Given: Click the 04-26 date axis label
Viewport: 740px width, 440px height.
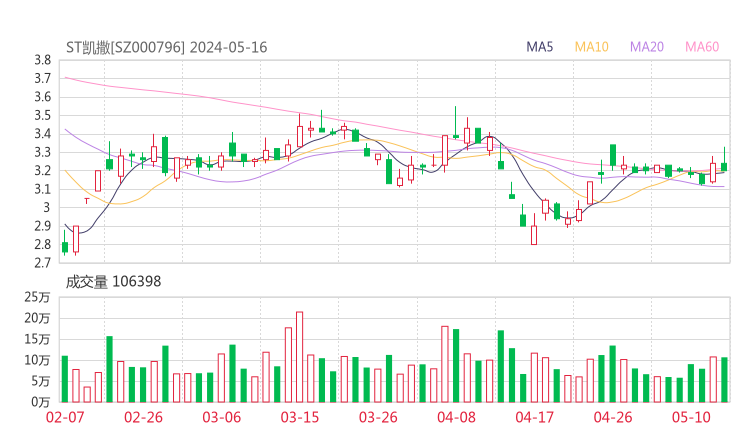Looking at the screenshot, I should [613, 417].
